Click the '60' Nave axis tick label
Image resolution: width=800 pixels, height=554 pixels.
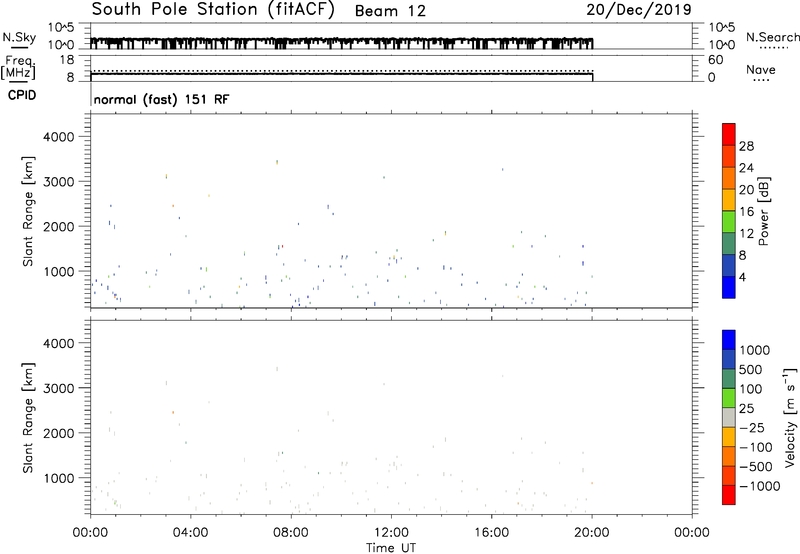pyautogui.click(x=715, y=60)
